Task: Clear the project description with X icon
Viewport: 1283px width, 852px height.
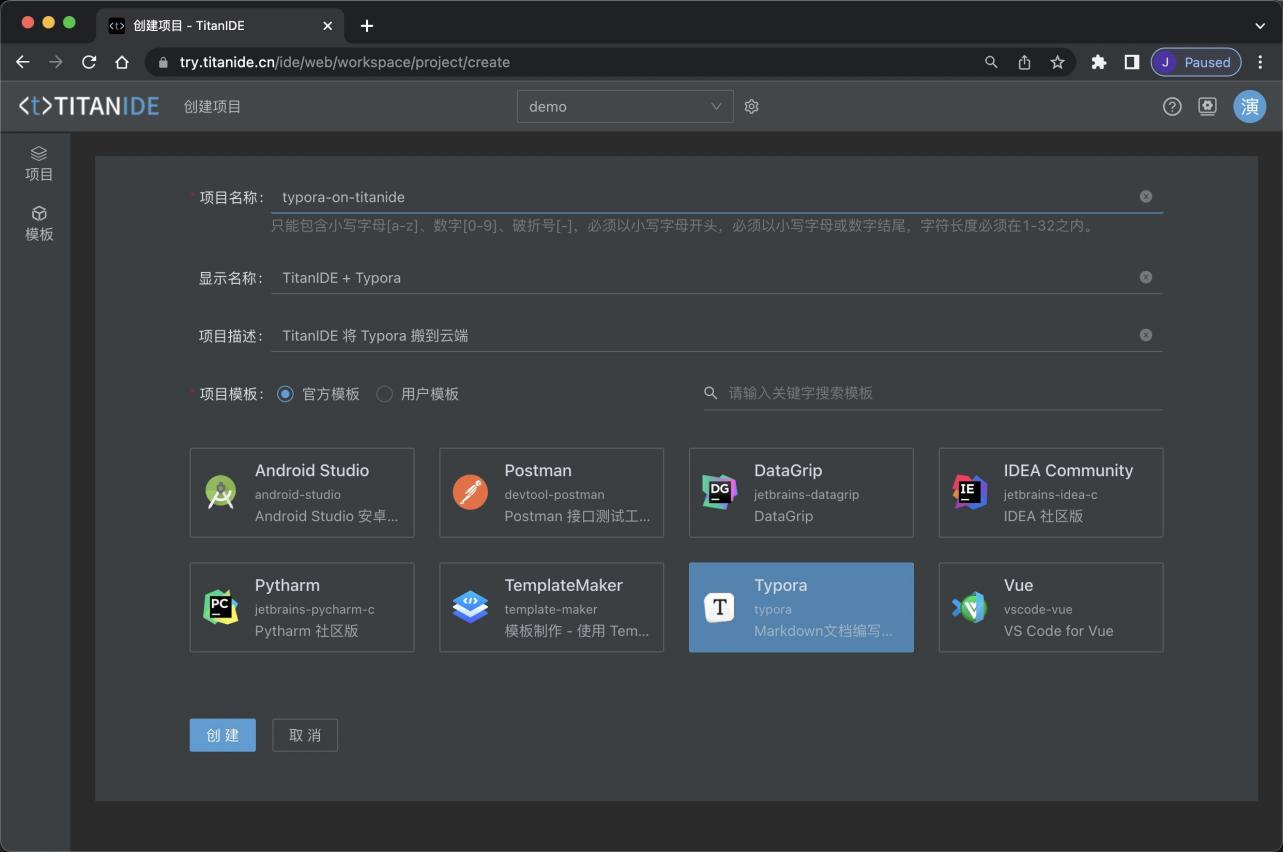Action: [1146, 335]
